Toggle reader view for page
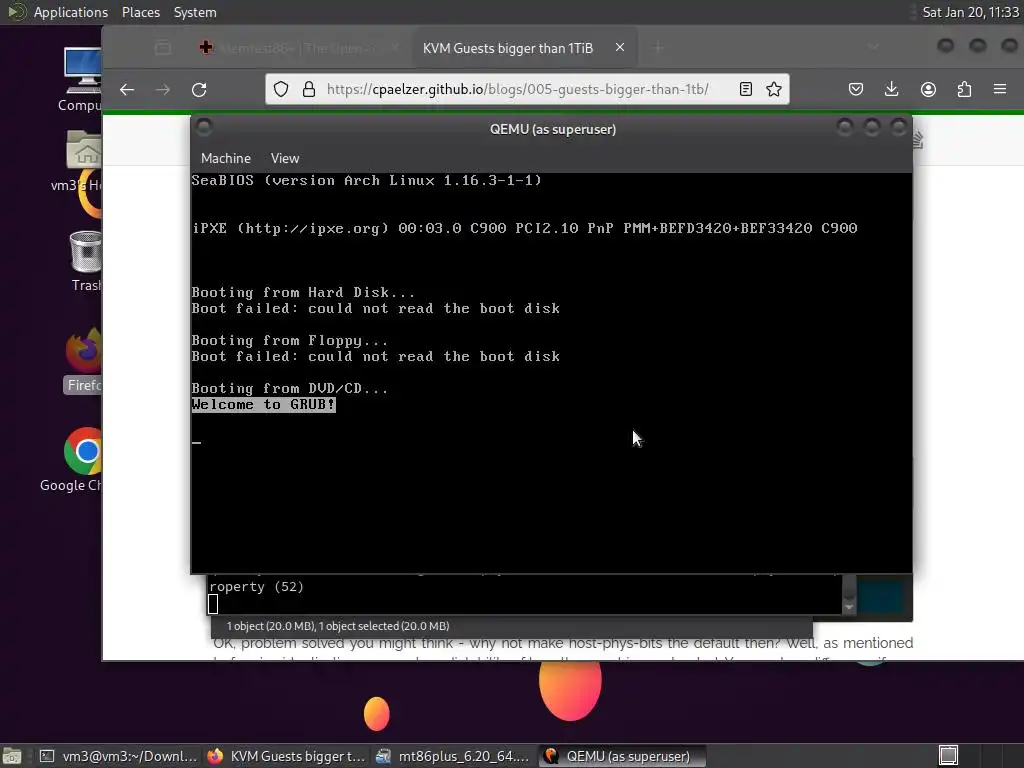The image size is (1024, 768). coord(745,89)
